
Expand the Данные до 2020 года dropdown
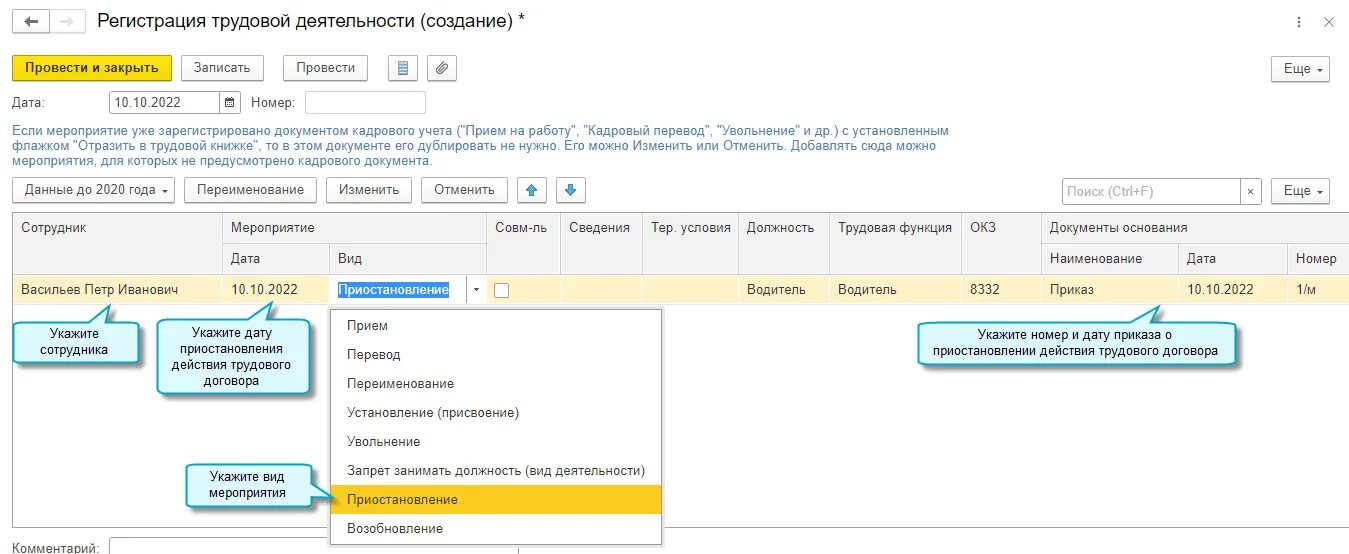coord(94,190)
